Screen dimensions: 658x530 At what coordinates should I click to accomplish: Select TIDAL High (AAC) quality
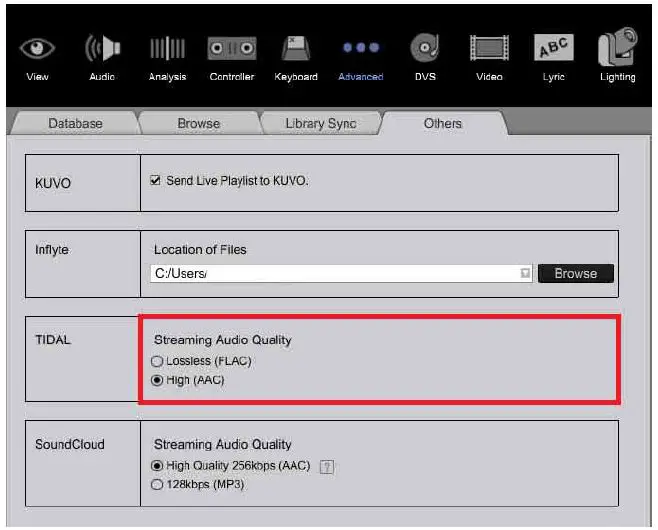click(157, 380)
